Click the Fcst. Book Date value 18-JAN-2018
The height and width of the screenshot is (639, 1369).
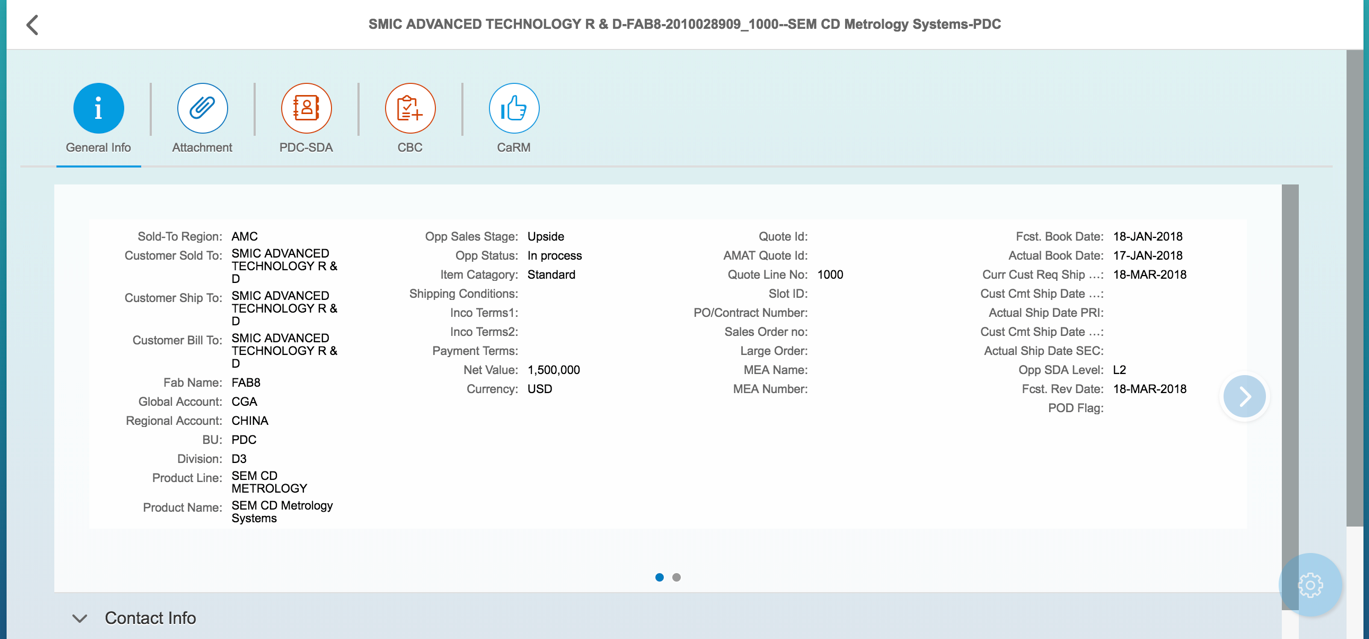click(1148, 237)
